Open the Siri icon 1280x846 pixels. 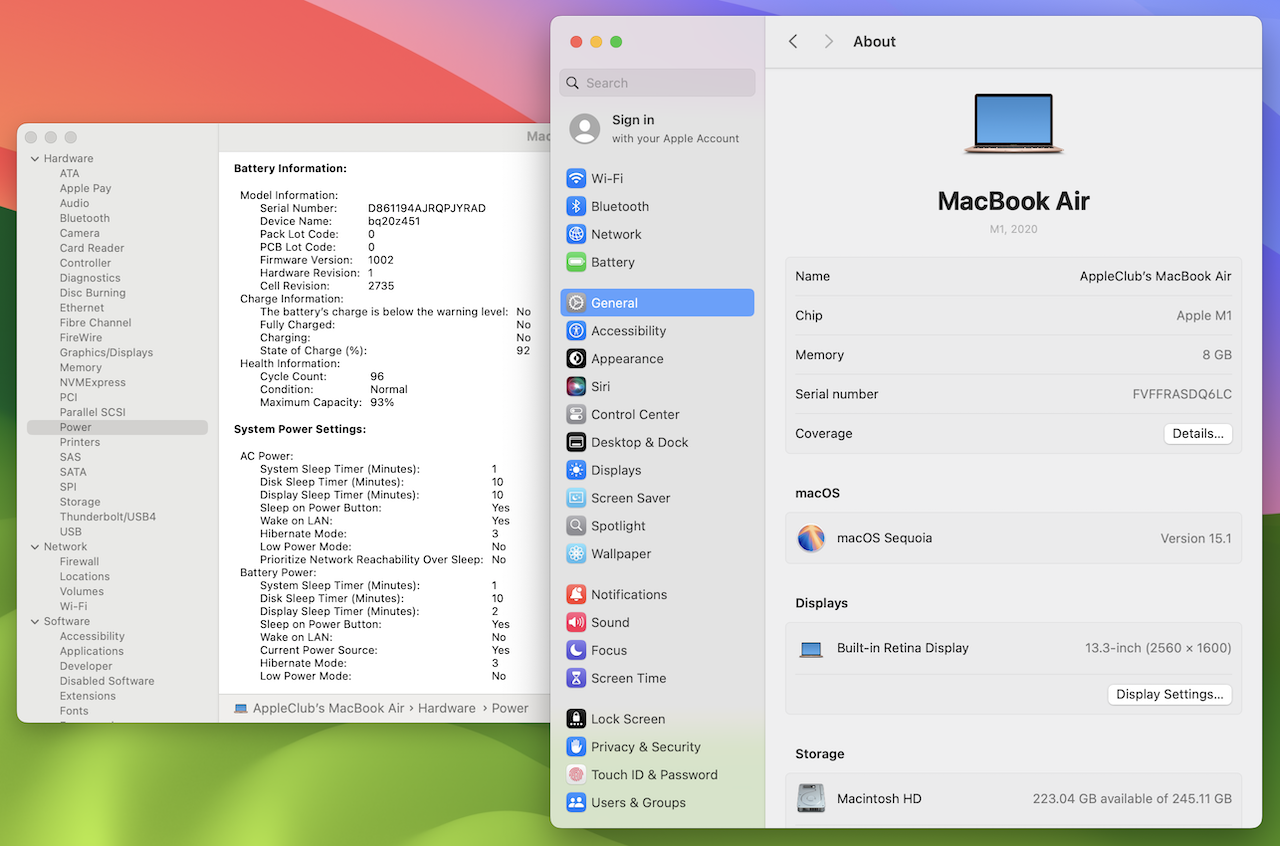[576, 386]
